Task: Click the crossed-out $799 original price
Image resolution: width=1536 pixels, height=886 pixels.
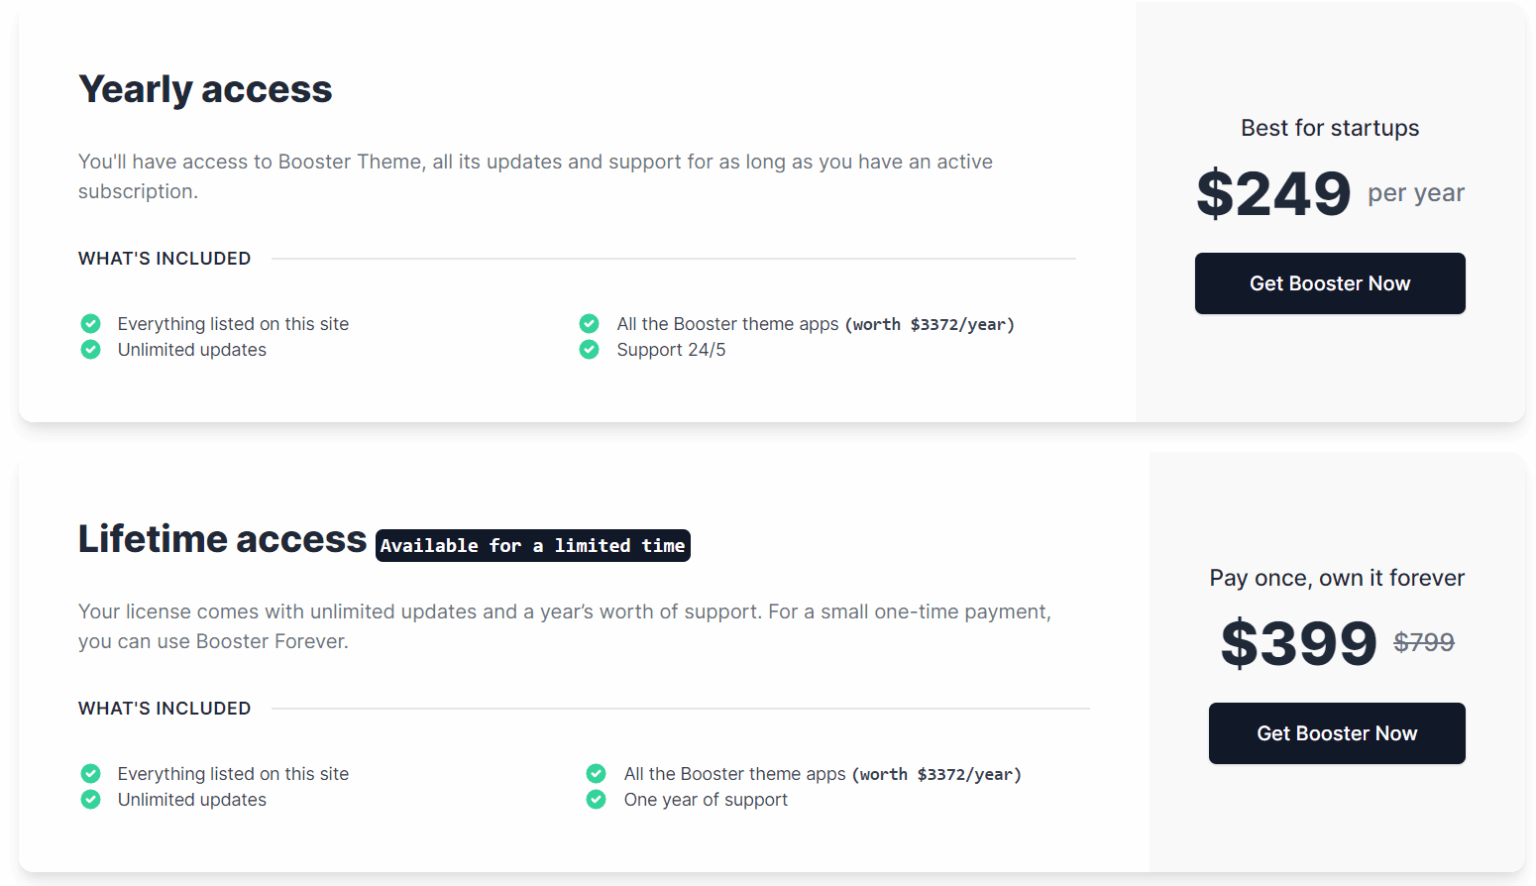Action: [1424, 643]
